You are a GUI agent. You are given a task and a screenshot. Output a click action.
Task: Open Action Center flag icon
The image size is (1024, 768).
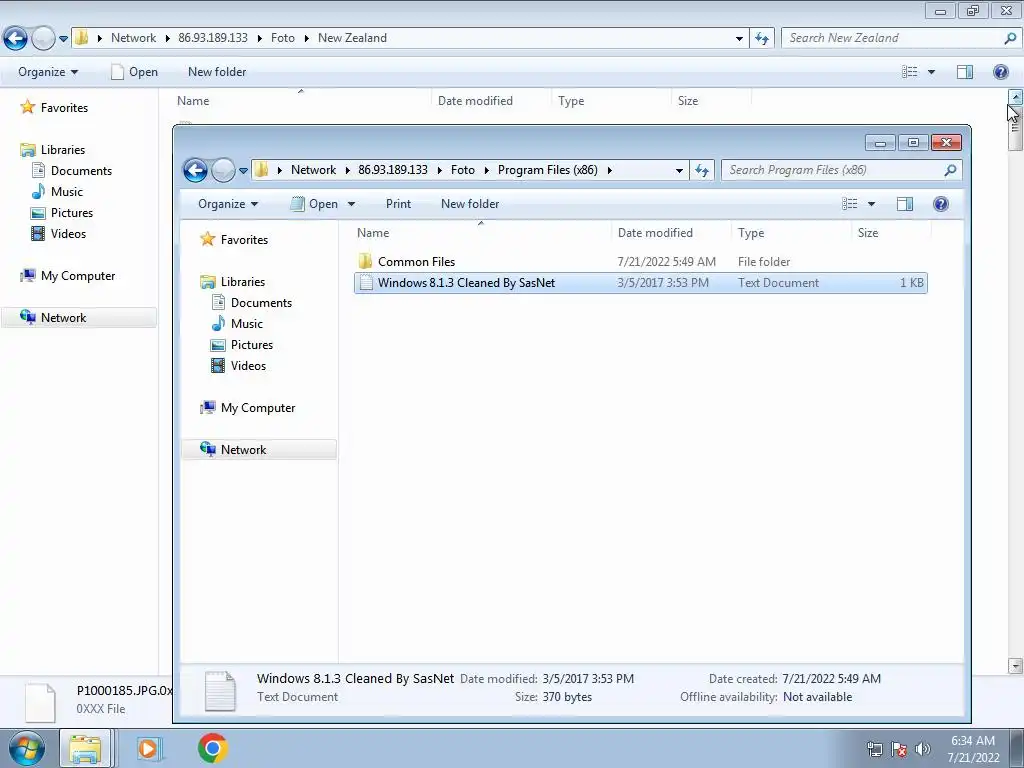tap(899, 748)
